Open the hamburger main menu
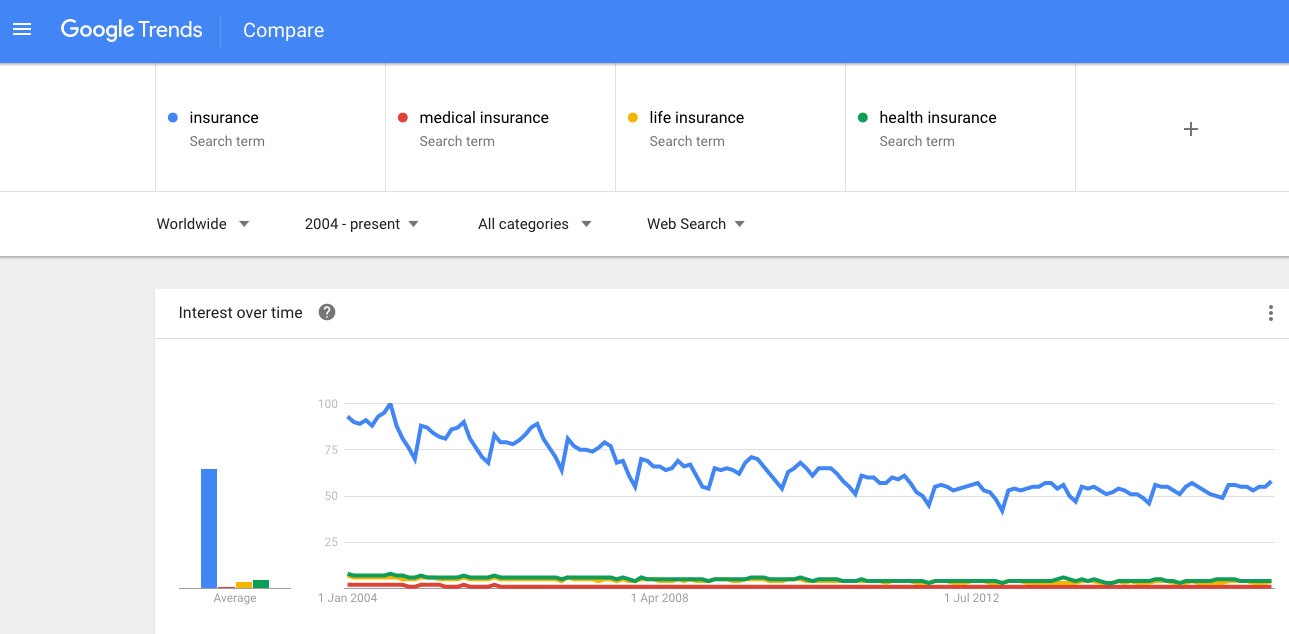The width and height of the screenshot is (1289, 634). 22,30
